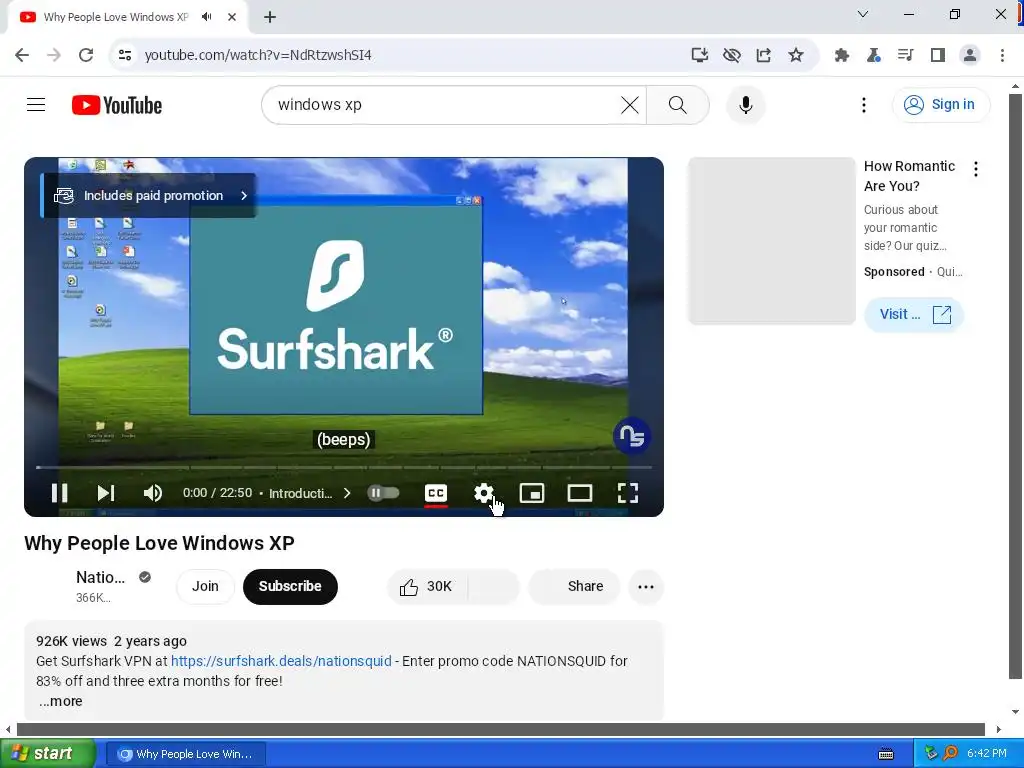
Task: Install app icon in address bar
Action: [699, 55]
